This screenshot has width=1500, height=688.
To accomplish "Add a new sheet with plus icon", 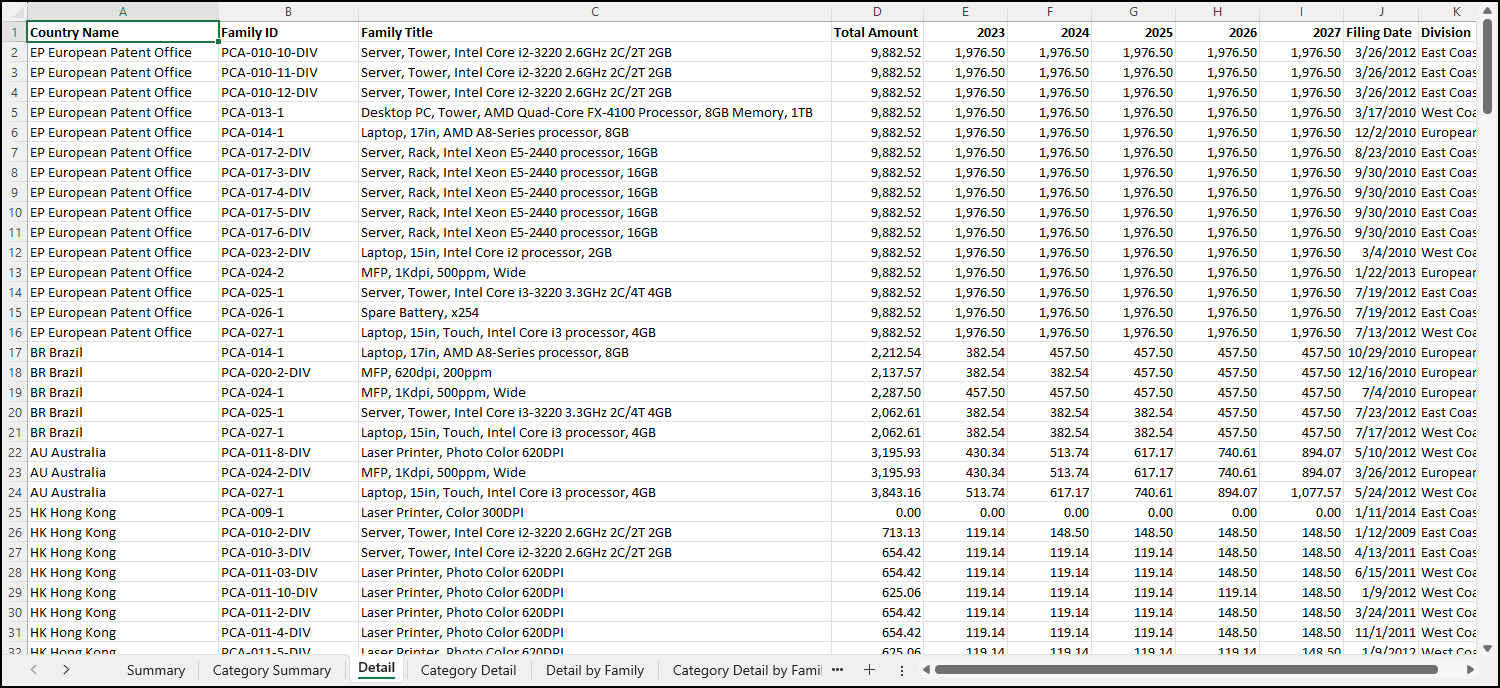I will 869,670.
